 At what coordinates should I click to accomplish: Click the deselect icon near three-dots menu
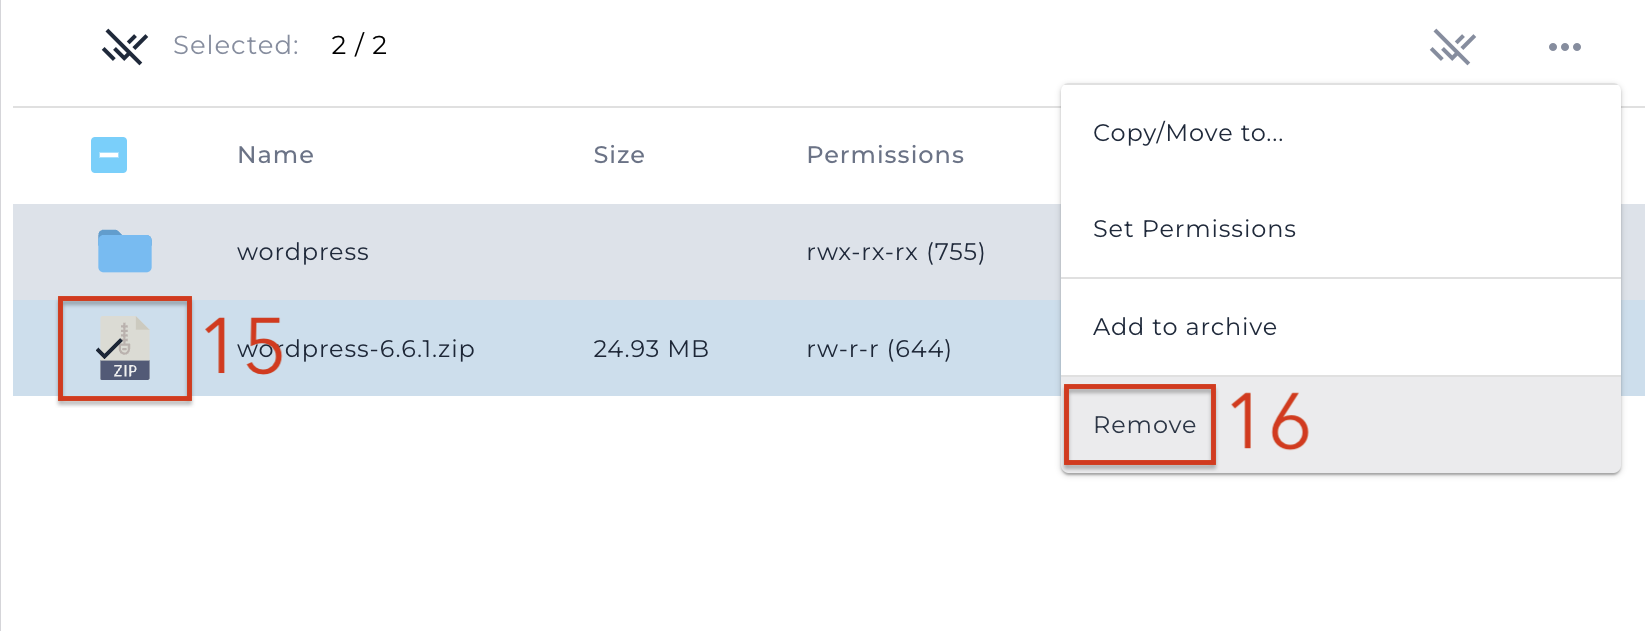pos(1452,47)
